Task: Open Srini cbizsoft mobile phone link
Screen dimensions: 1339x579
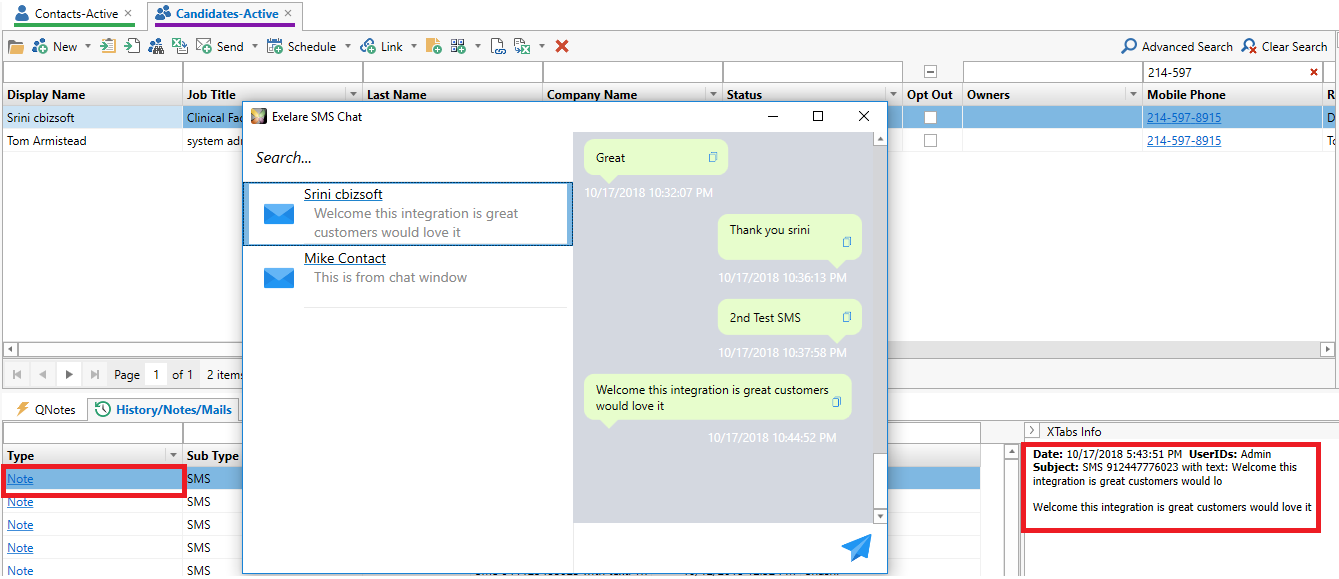Action: coord(1184,118)
